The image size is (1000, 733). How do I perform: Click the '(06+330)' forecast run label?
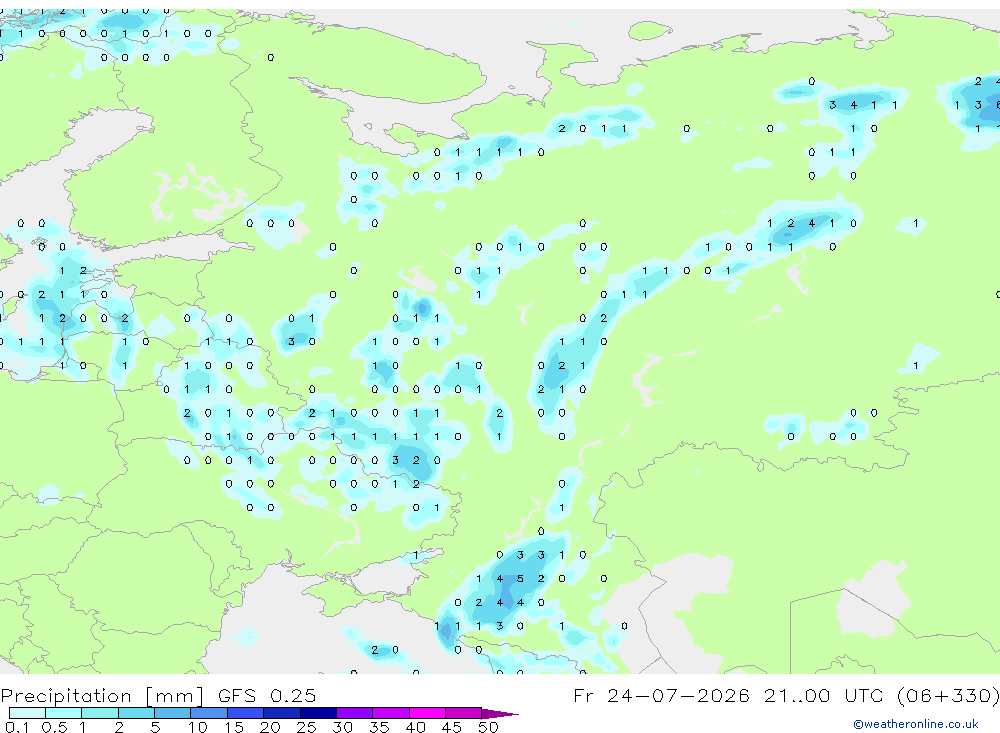click(948, 695)
